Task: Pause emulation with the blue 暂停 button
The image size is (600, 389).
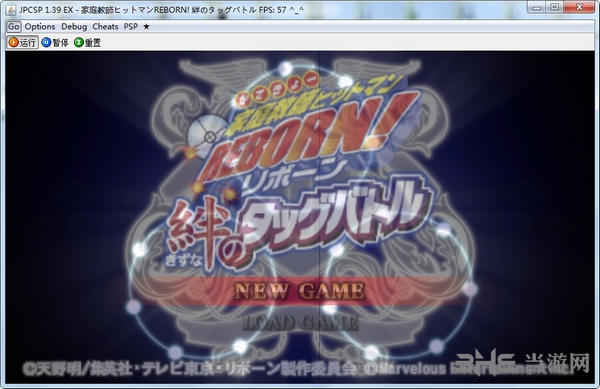Action: coord(55,42)
